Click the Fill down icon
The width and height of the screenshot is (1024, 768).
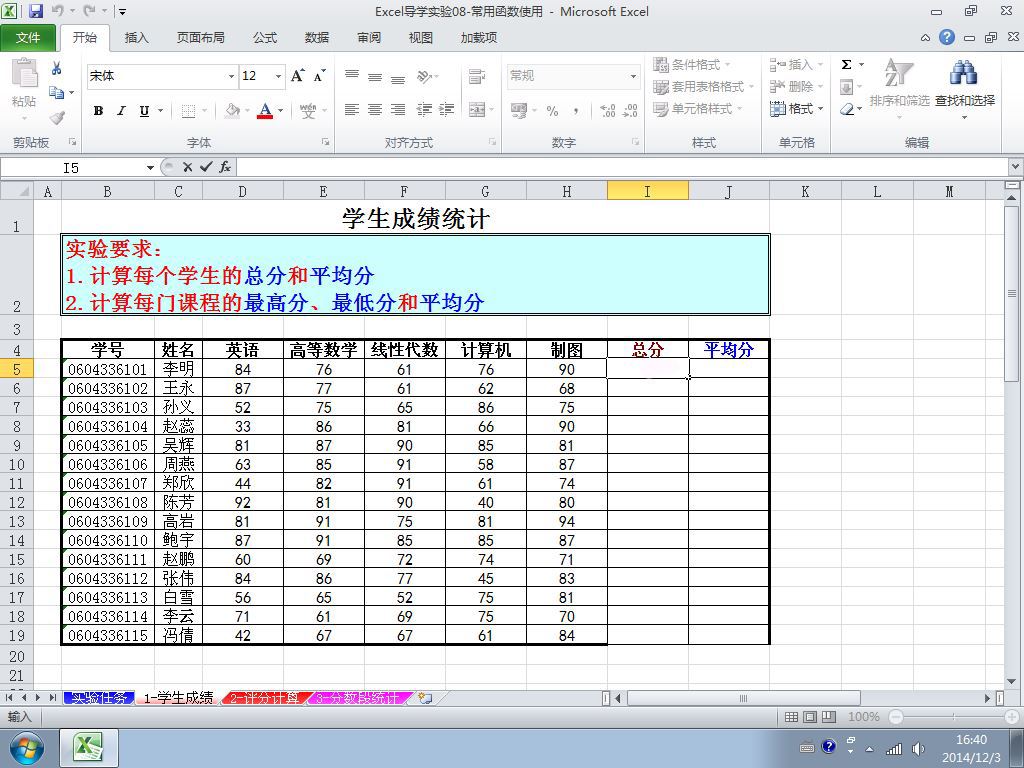[x=846, y=86]
